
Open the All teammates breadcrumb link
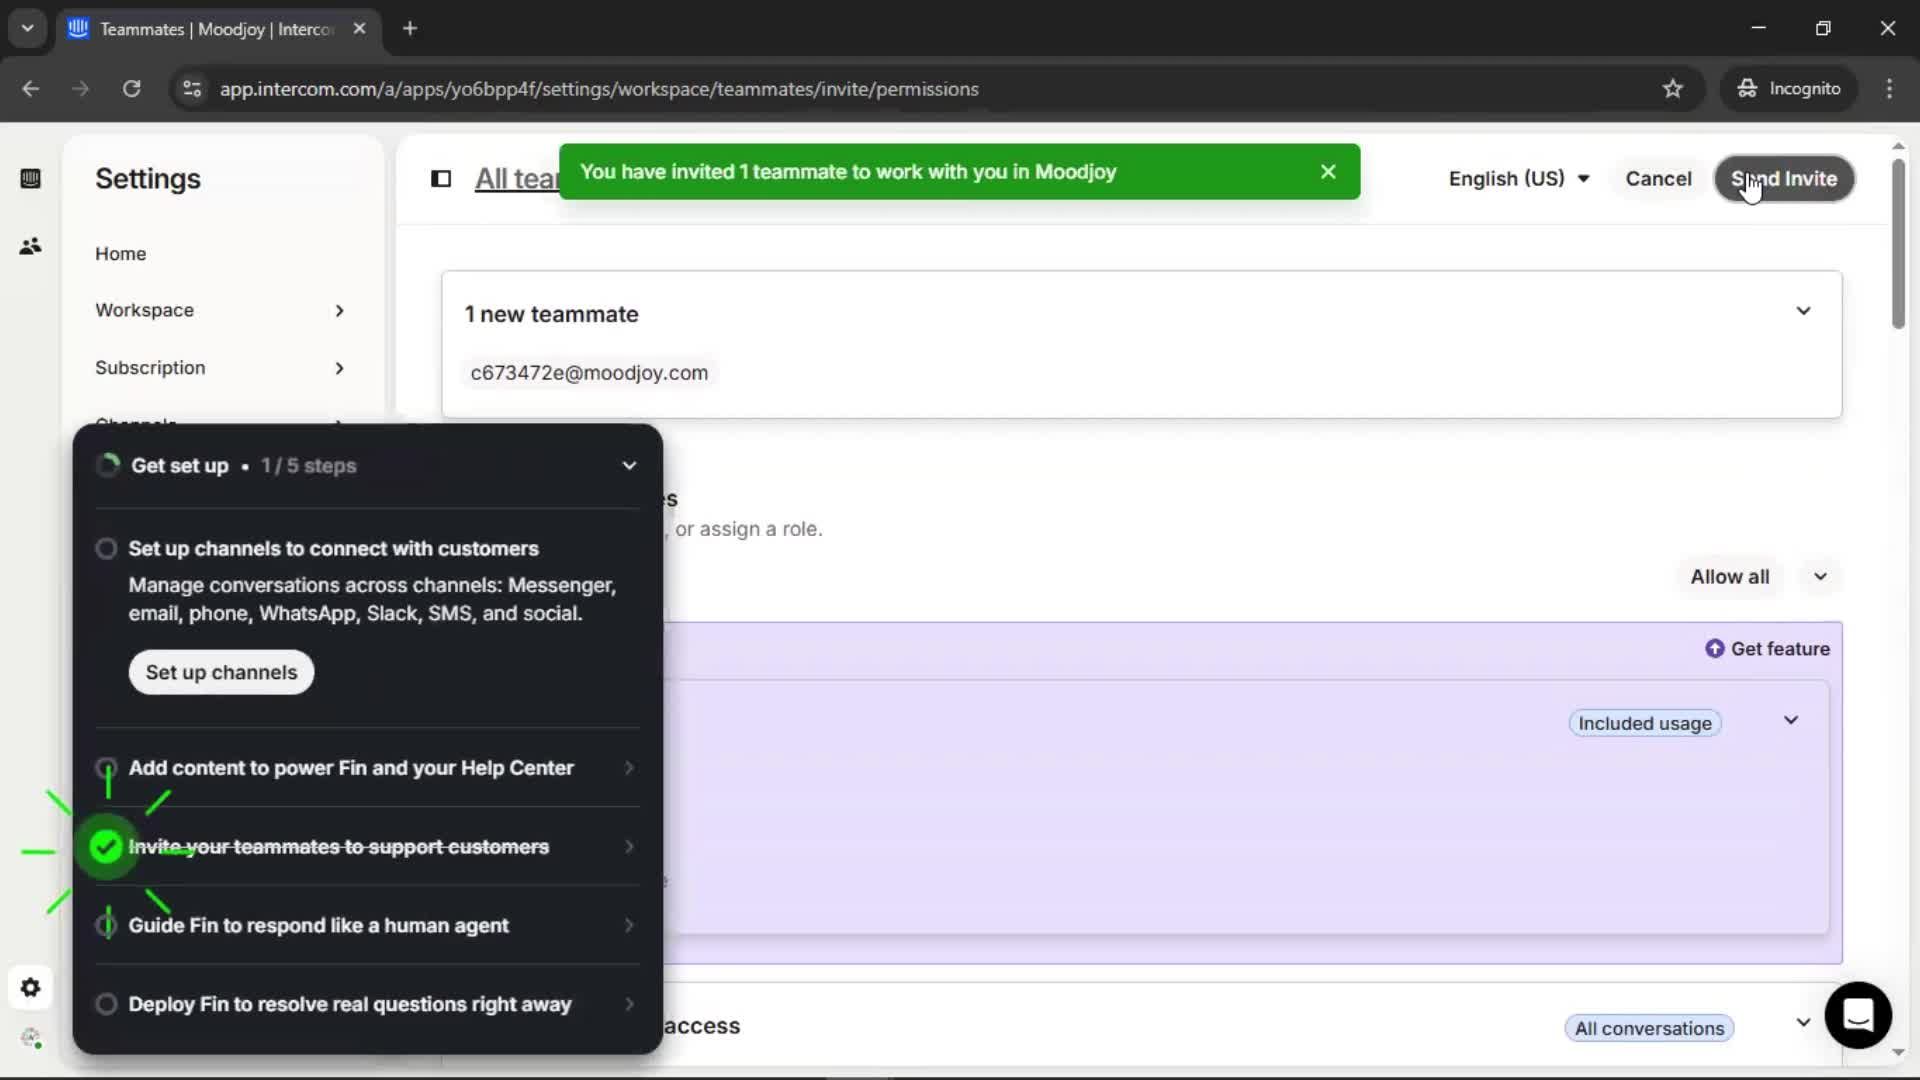[517, 179]
